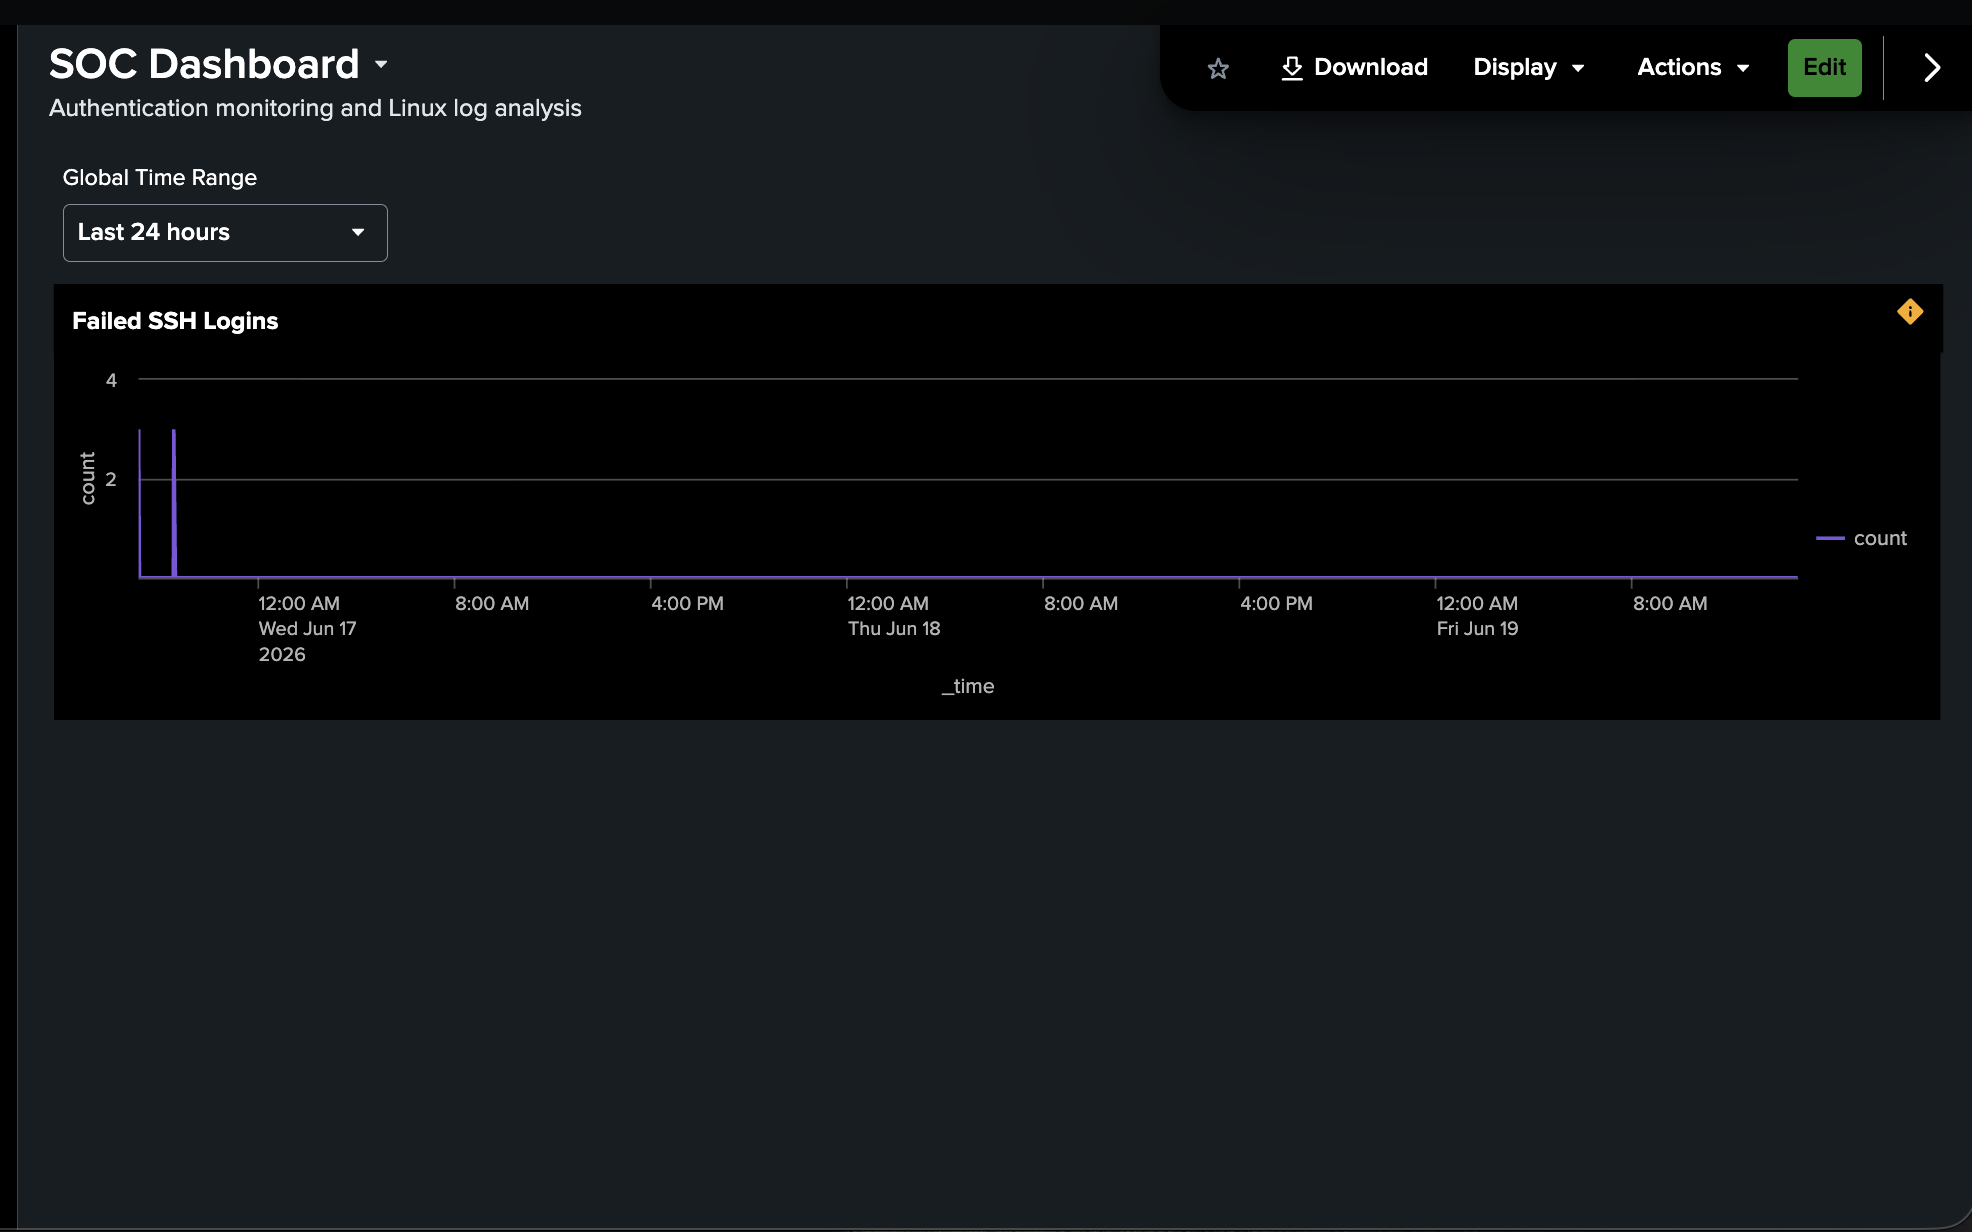Click the download arrow icon
Screen dimensions: 1972x1232
coord(1292,68)
